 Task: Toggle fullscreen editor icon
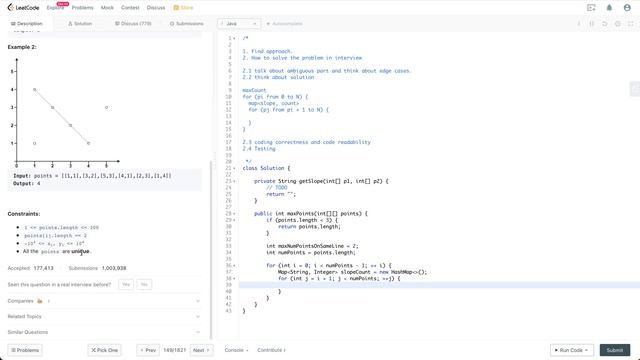pos(631,24)
